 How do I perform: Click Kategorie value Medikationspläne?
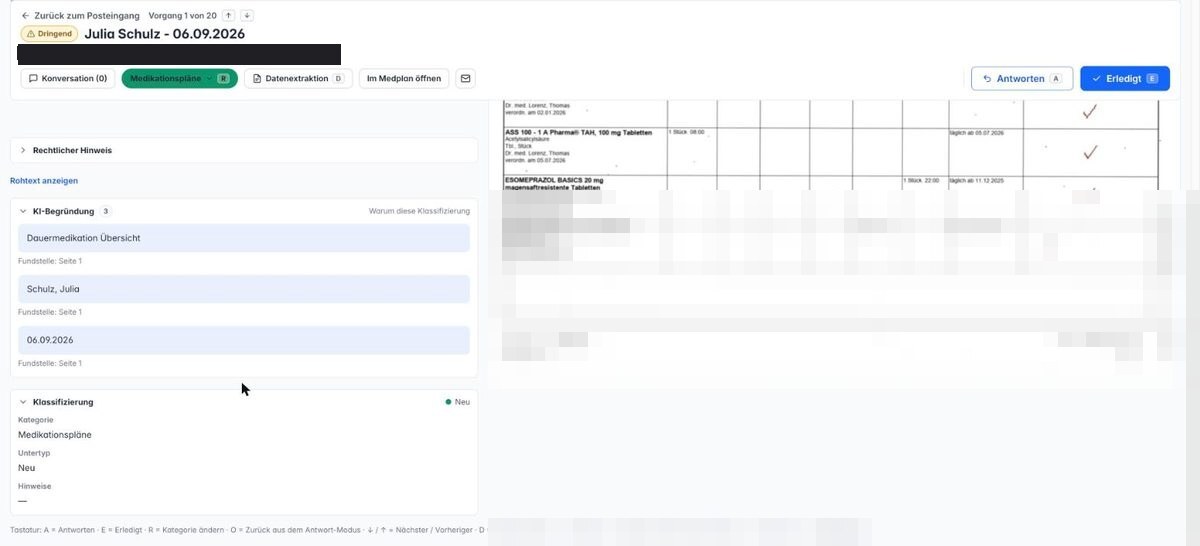pos(55,435)
